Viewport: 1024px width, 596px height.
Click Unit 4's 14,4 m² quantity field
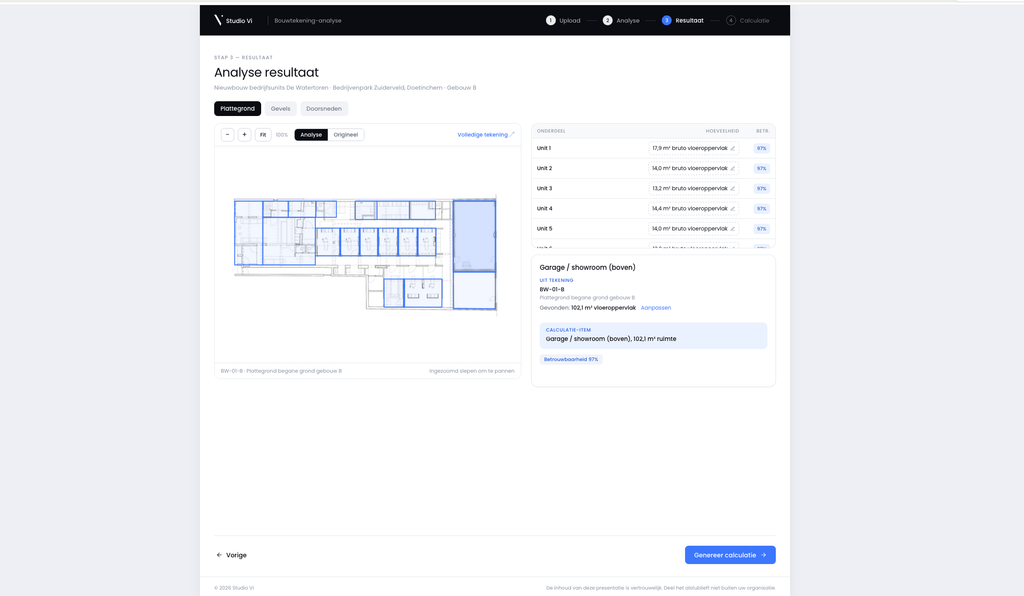click(x=694, y=209)
